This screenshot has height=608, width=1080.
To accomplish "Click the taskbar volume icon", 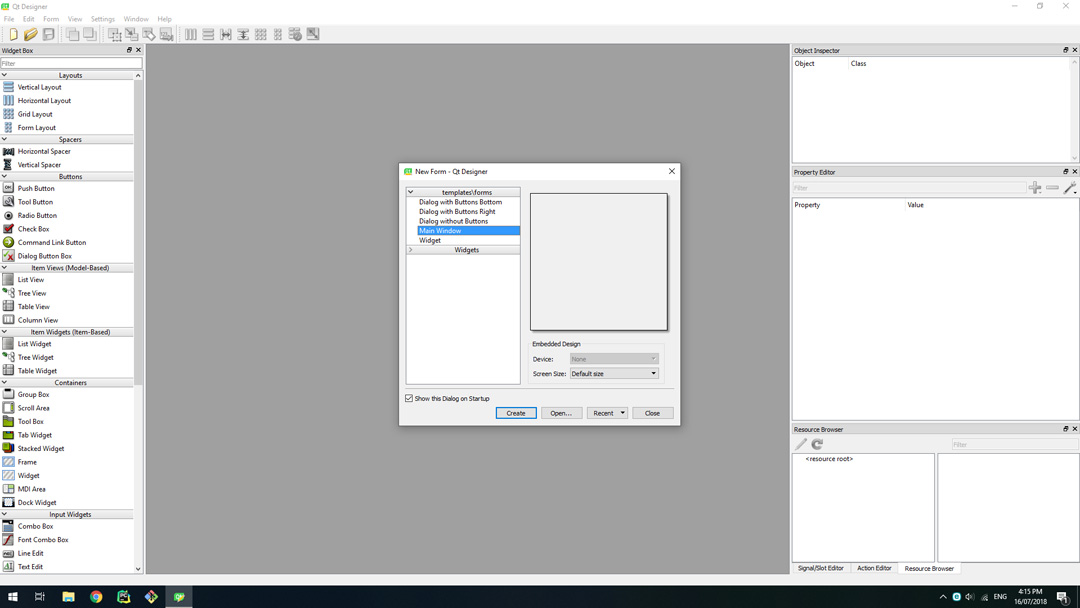I will pyautogui.click(x=970, y=597).
